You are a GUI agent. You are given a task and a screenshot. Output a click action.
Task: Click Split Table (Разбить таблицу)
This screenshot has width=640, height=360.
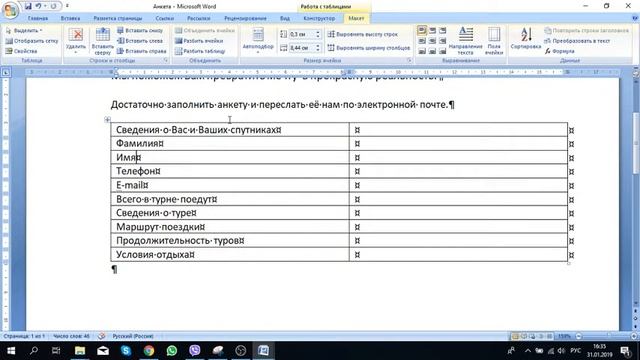(x=200, y=51)
